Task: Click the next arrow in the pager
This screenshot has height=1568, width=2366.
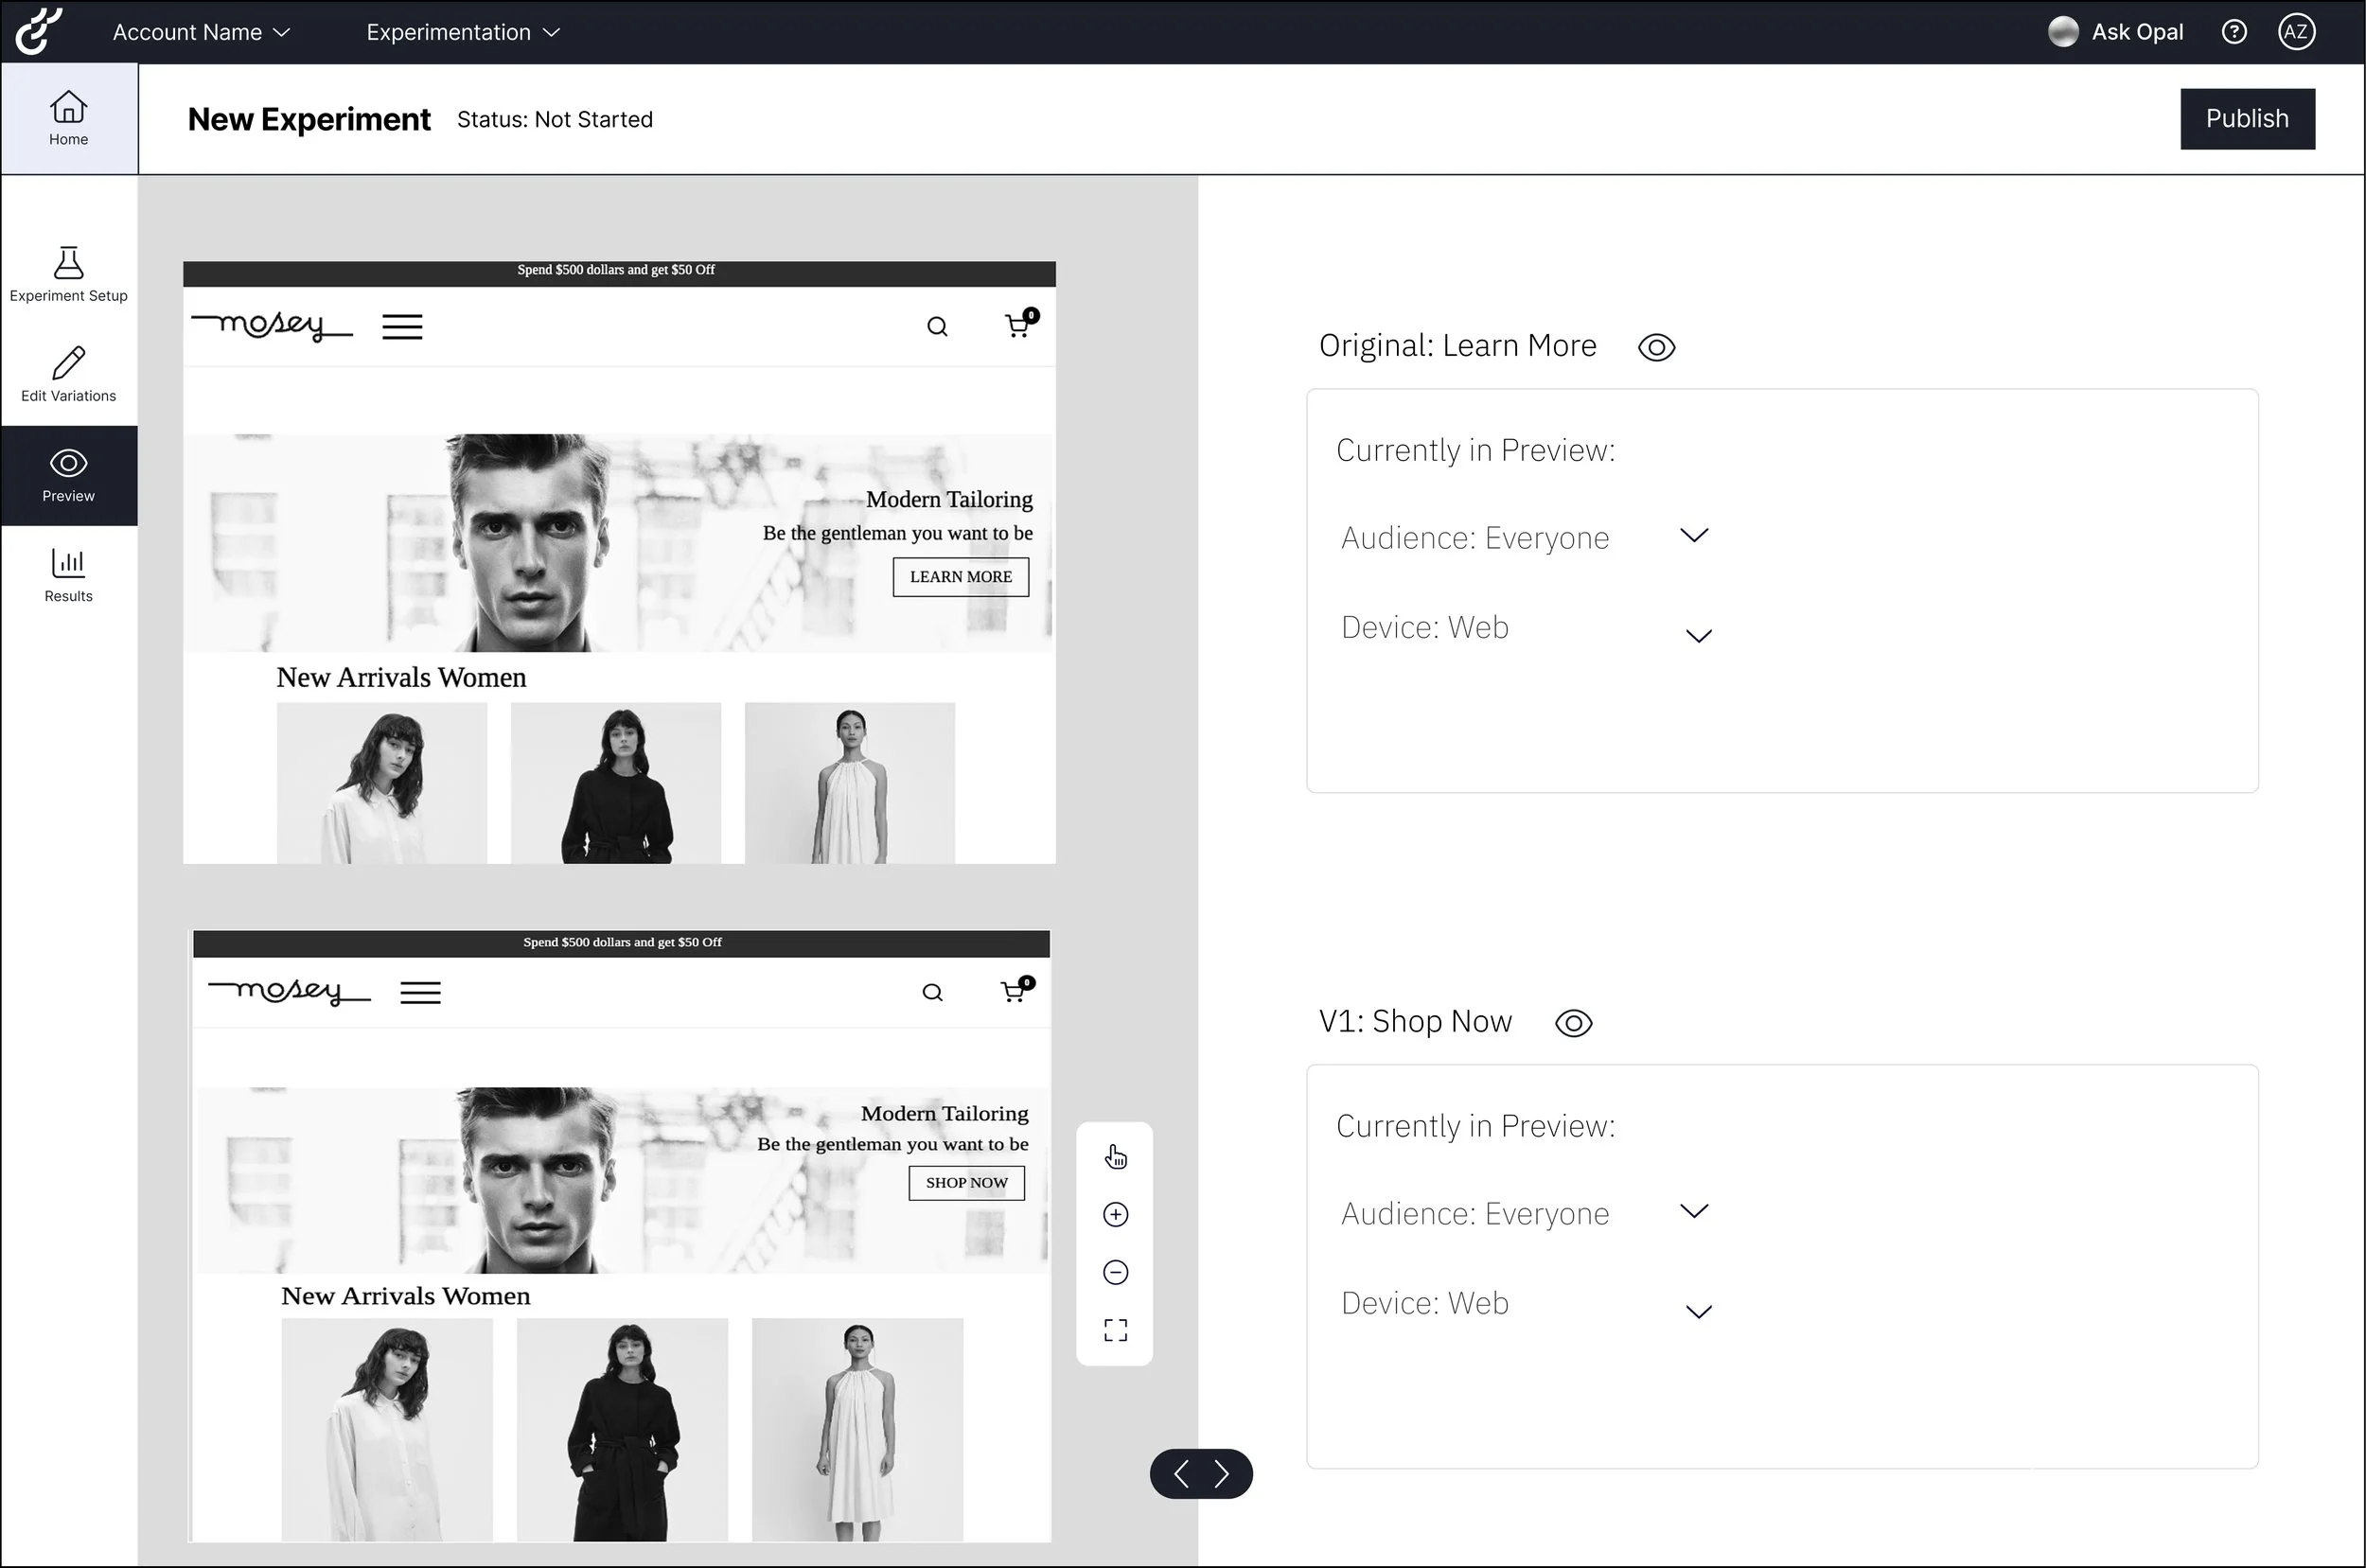Action: pyautogui.click(x=1221, y=1473)
